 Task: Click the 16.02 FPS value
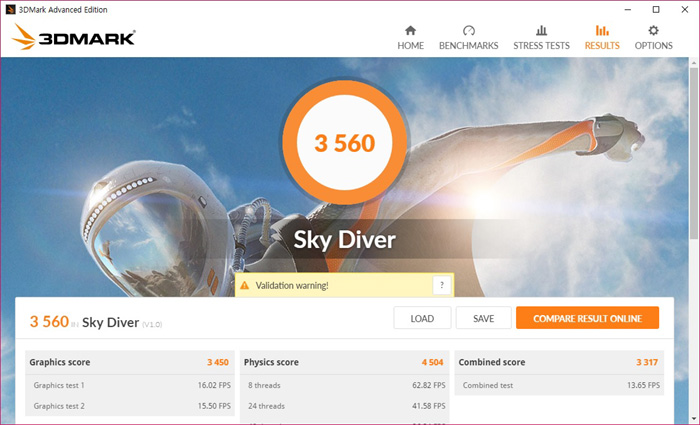pyautogui.click(x=214, y=385)
